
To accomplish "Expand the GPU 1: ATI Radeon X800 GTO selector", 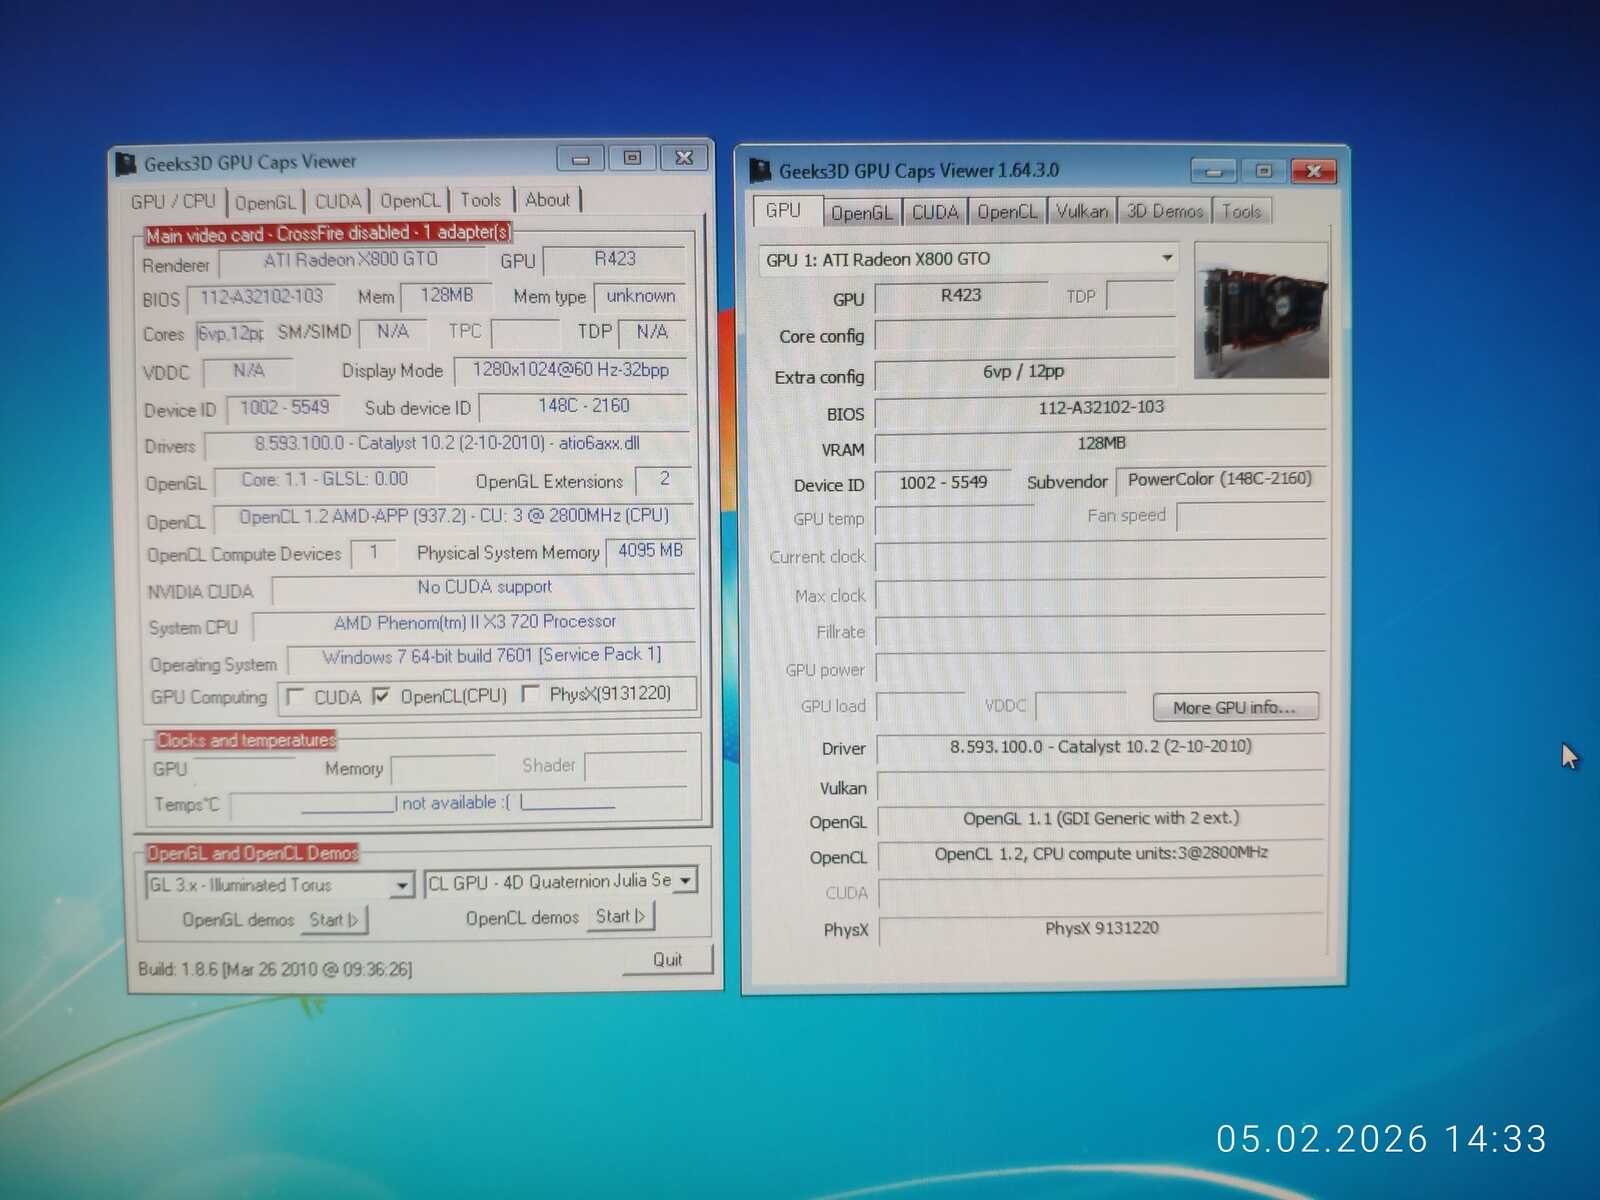I will click(1166, 258).
